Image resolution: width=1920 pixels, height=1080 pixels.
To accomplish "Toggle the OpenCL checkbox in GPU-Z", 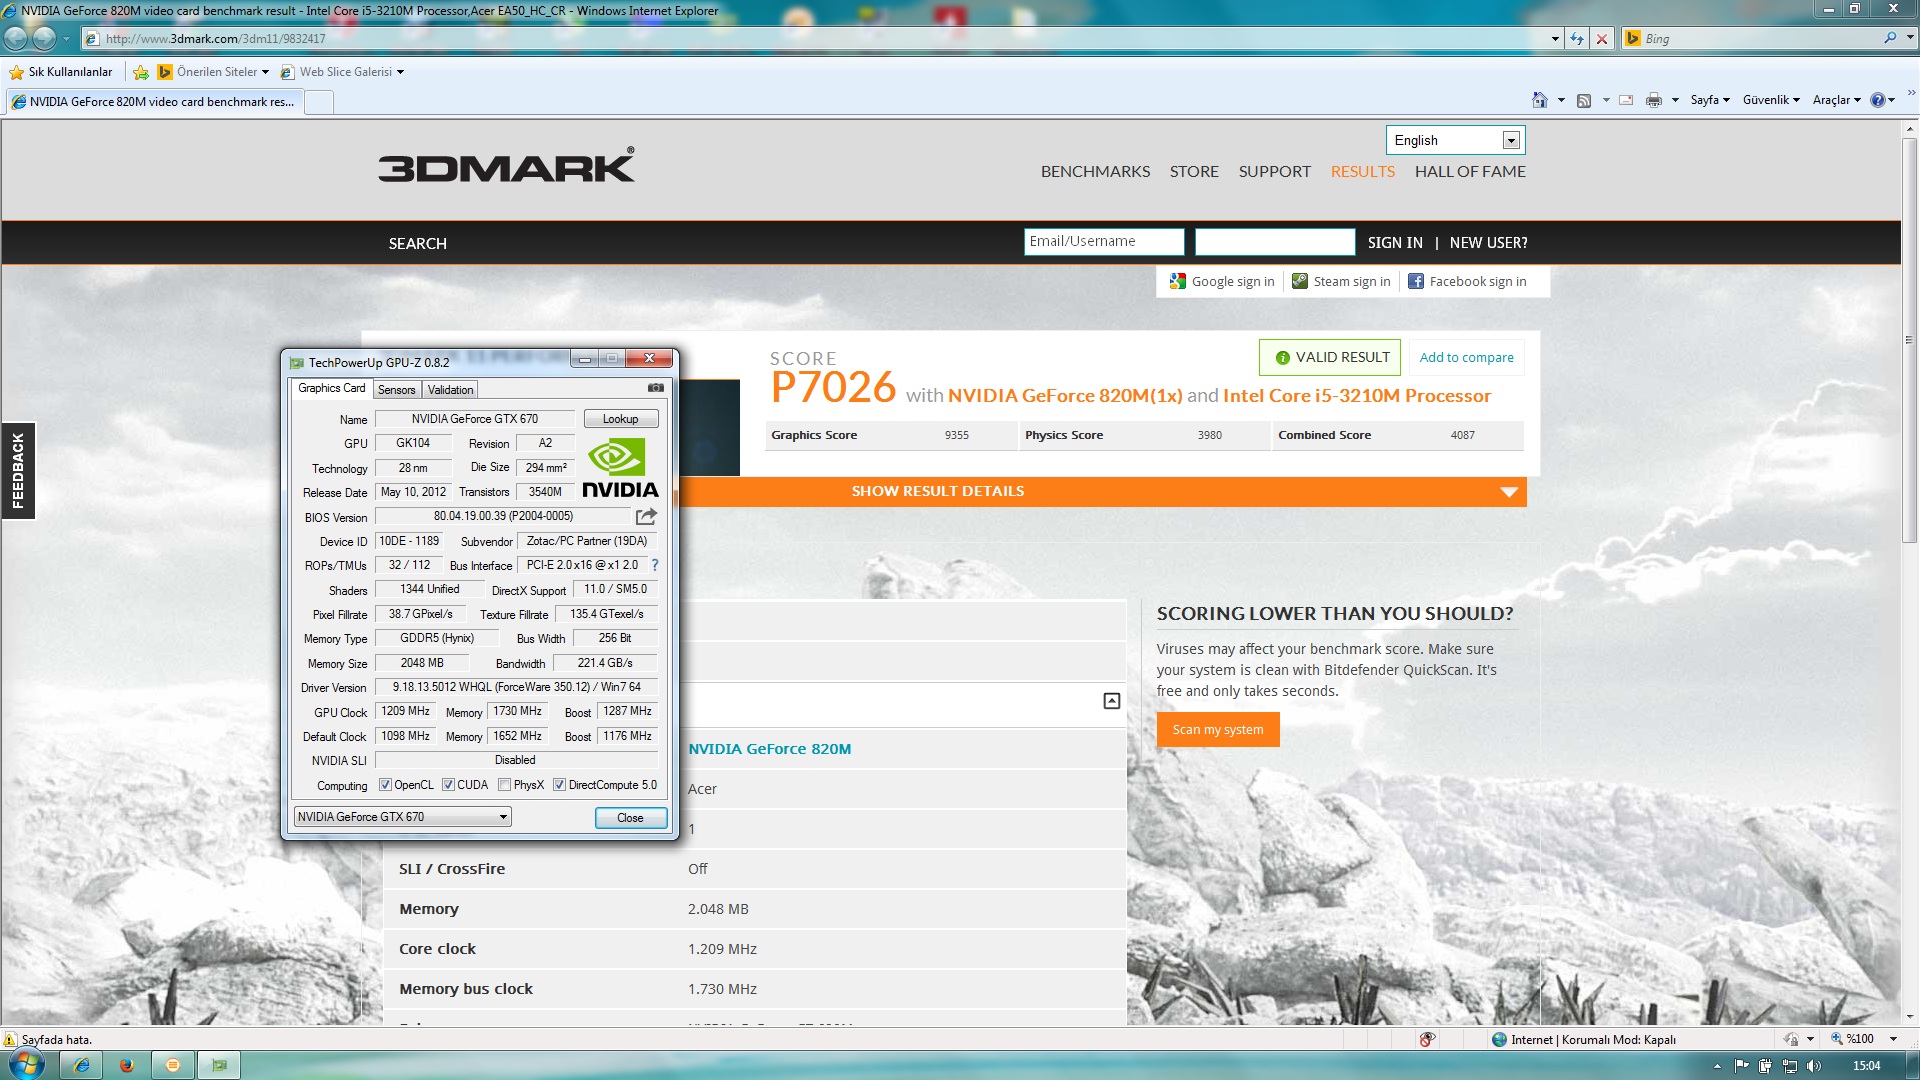I will click(x=385, y=785).
